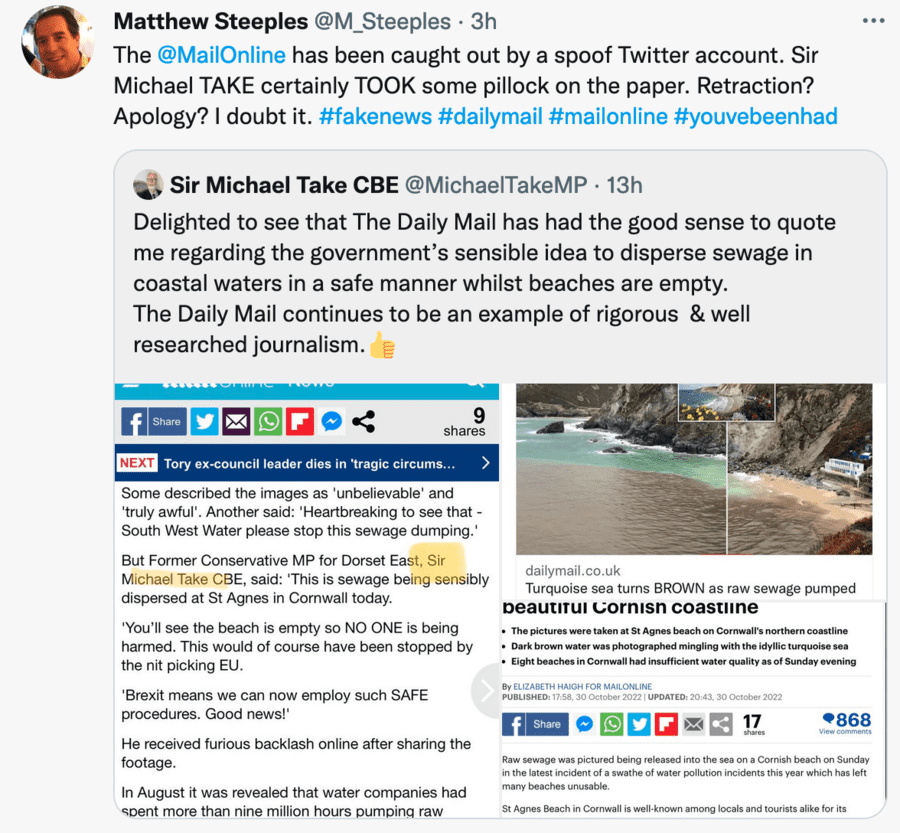Click Sir Michael Take's small avatar
900x833 pixels.
click(148, 185)
